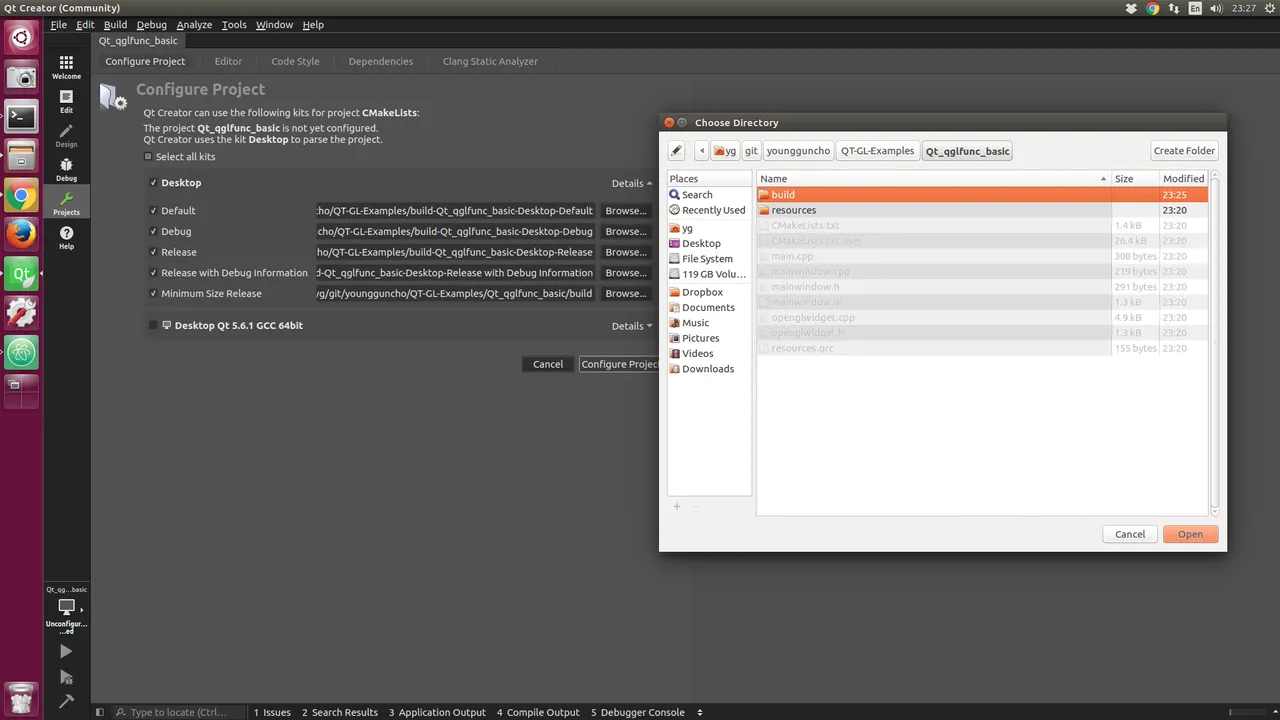Click Browse for the Default build path

click(626, 211)
